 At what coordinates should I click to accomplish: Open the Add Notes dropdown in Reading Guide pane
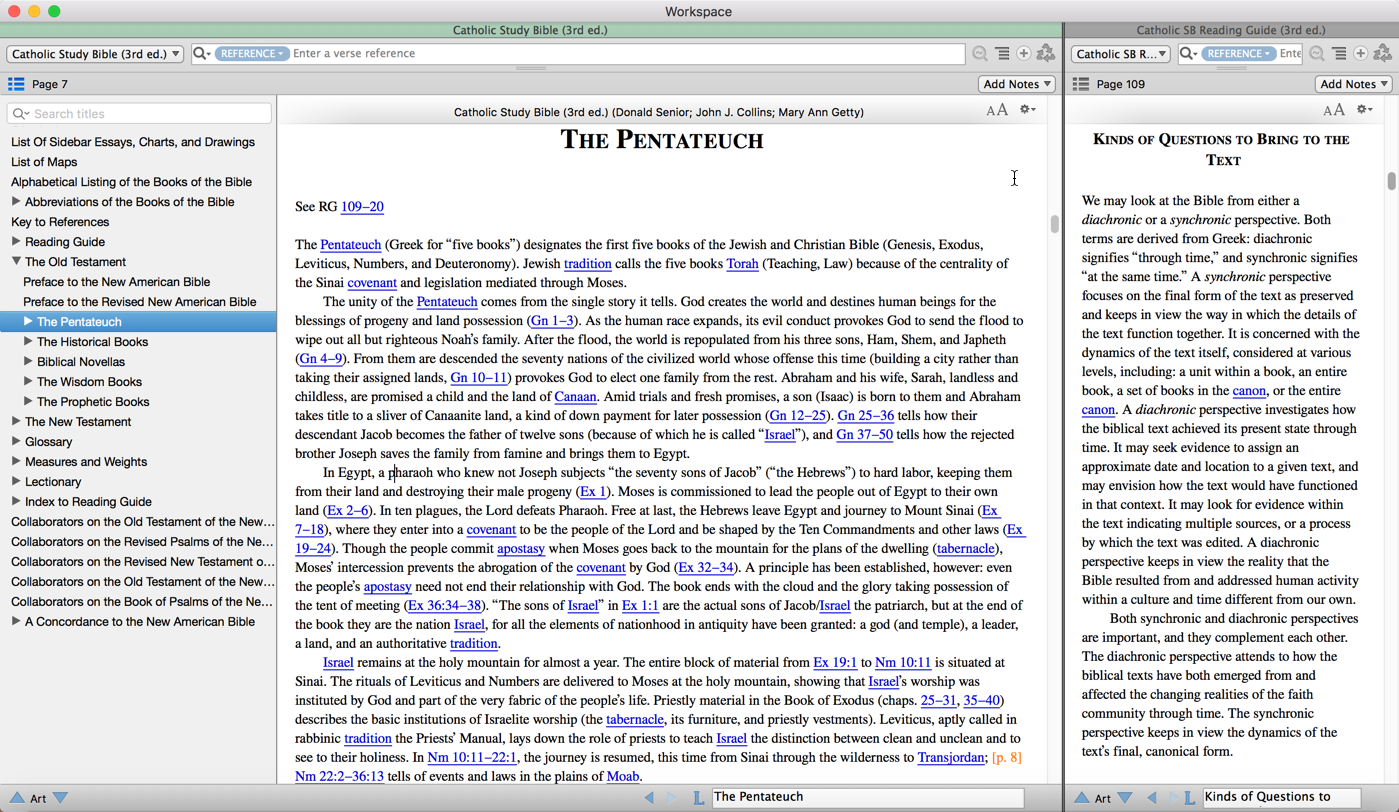click(1354, 84)
